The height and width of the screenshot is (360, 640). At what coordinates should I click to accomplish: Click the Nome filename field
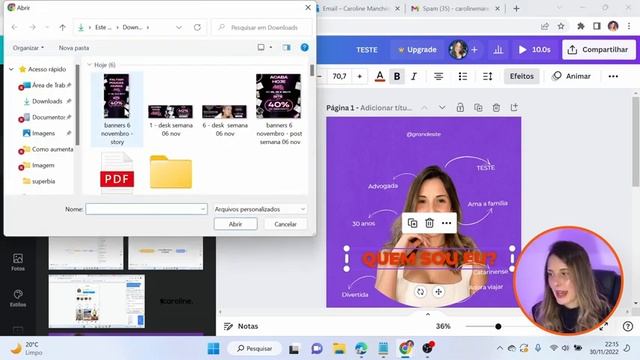(x=146, y=209)
